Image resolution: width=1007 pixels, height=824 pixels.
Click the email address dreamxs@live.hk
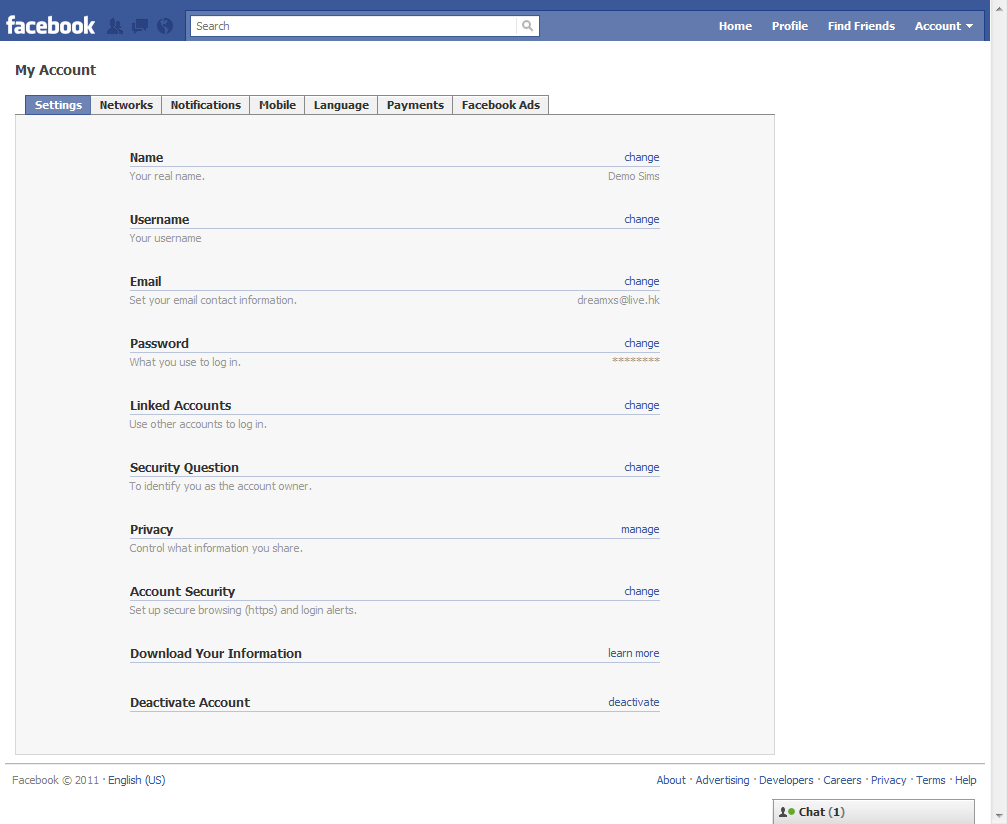click(618, 300)
